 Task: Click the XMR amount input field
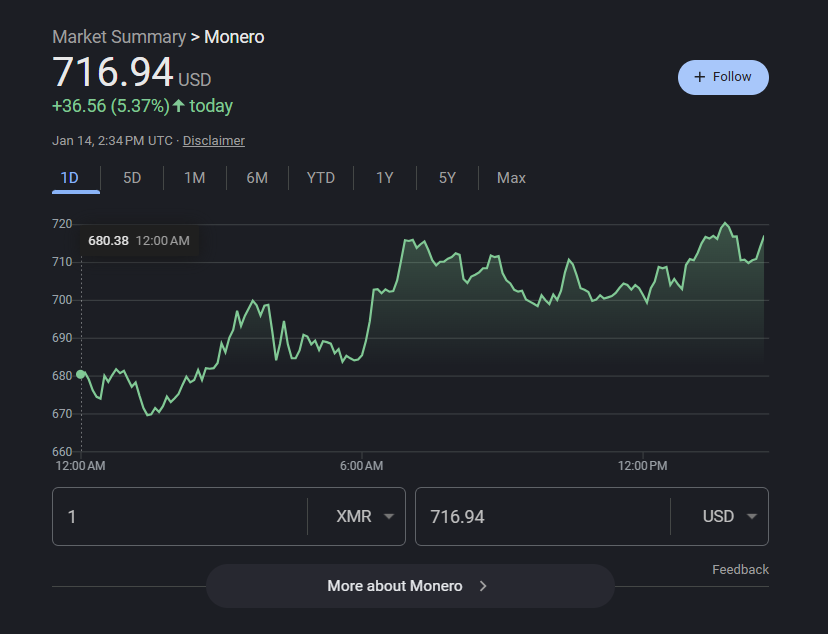180,516
